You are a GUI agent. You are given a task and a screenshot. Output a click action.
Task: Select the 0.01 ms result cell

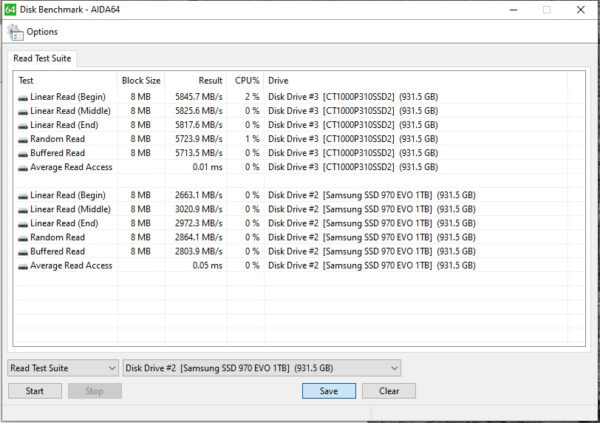tap(207, 167)
